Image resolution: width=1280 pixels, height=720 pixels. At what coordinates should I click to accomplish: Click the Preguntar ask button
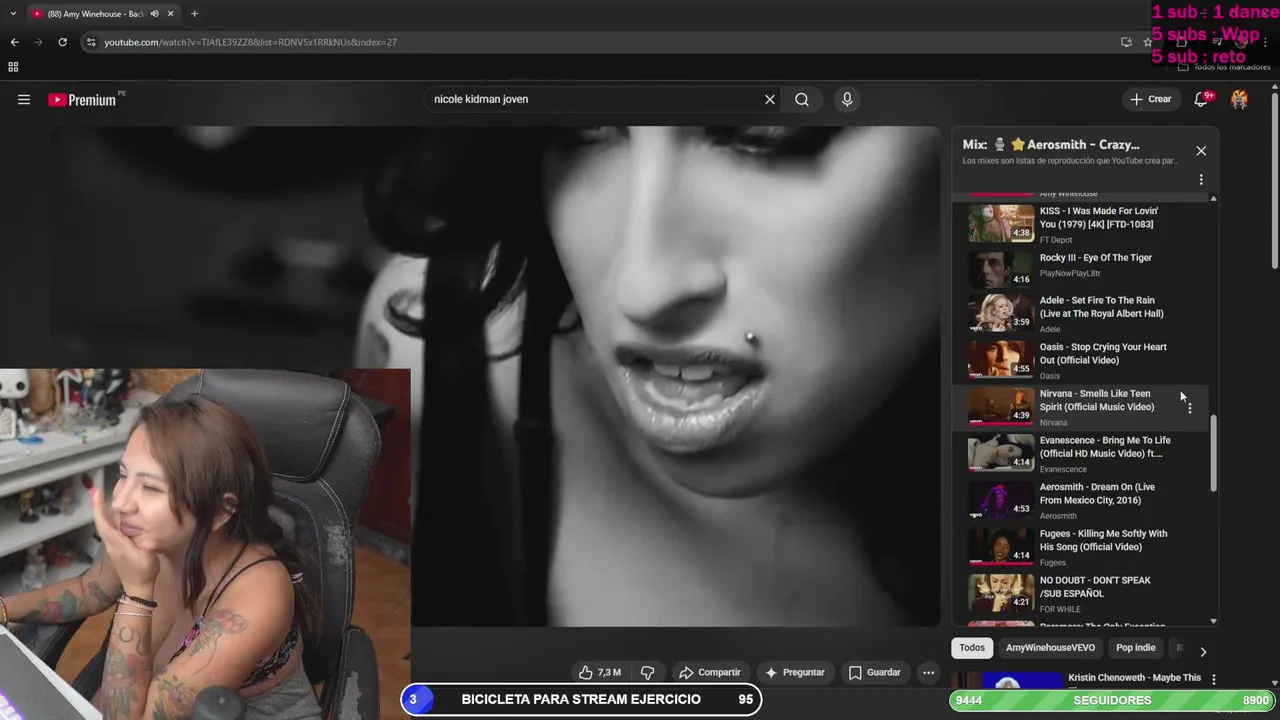click(x=795, y=672)
